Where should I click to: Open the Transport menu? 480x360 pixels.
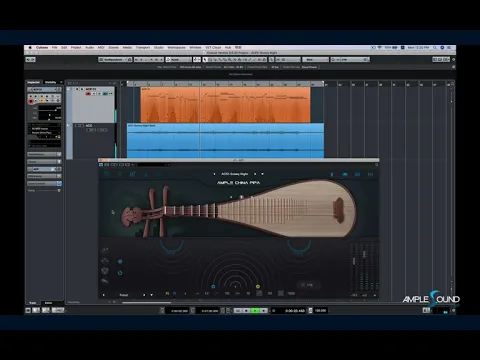click(x=143, y=48)
